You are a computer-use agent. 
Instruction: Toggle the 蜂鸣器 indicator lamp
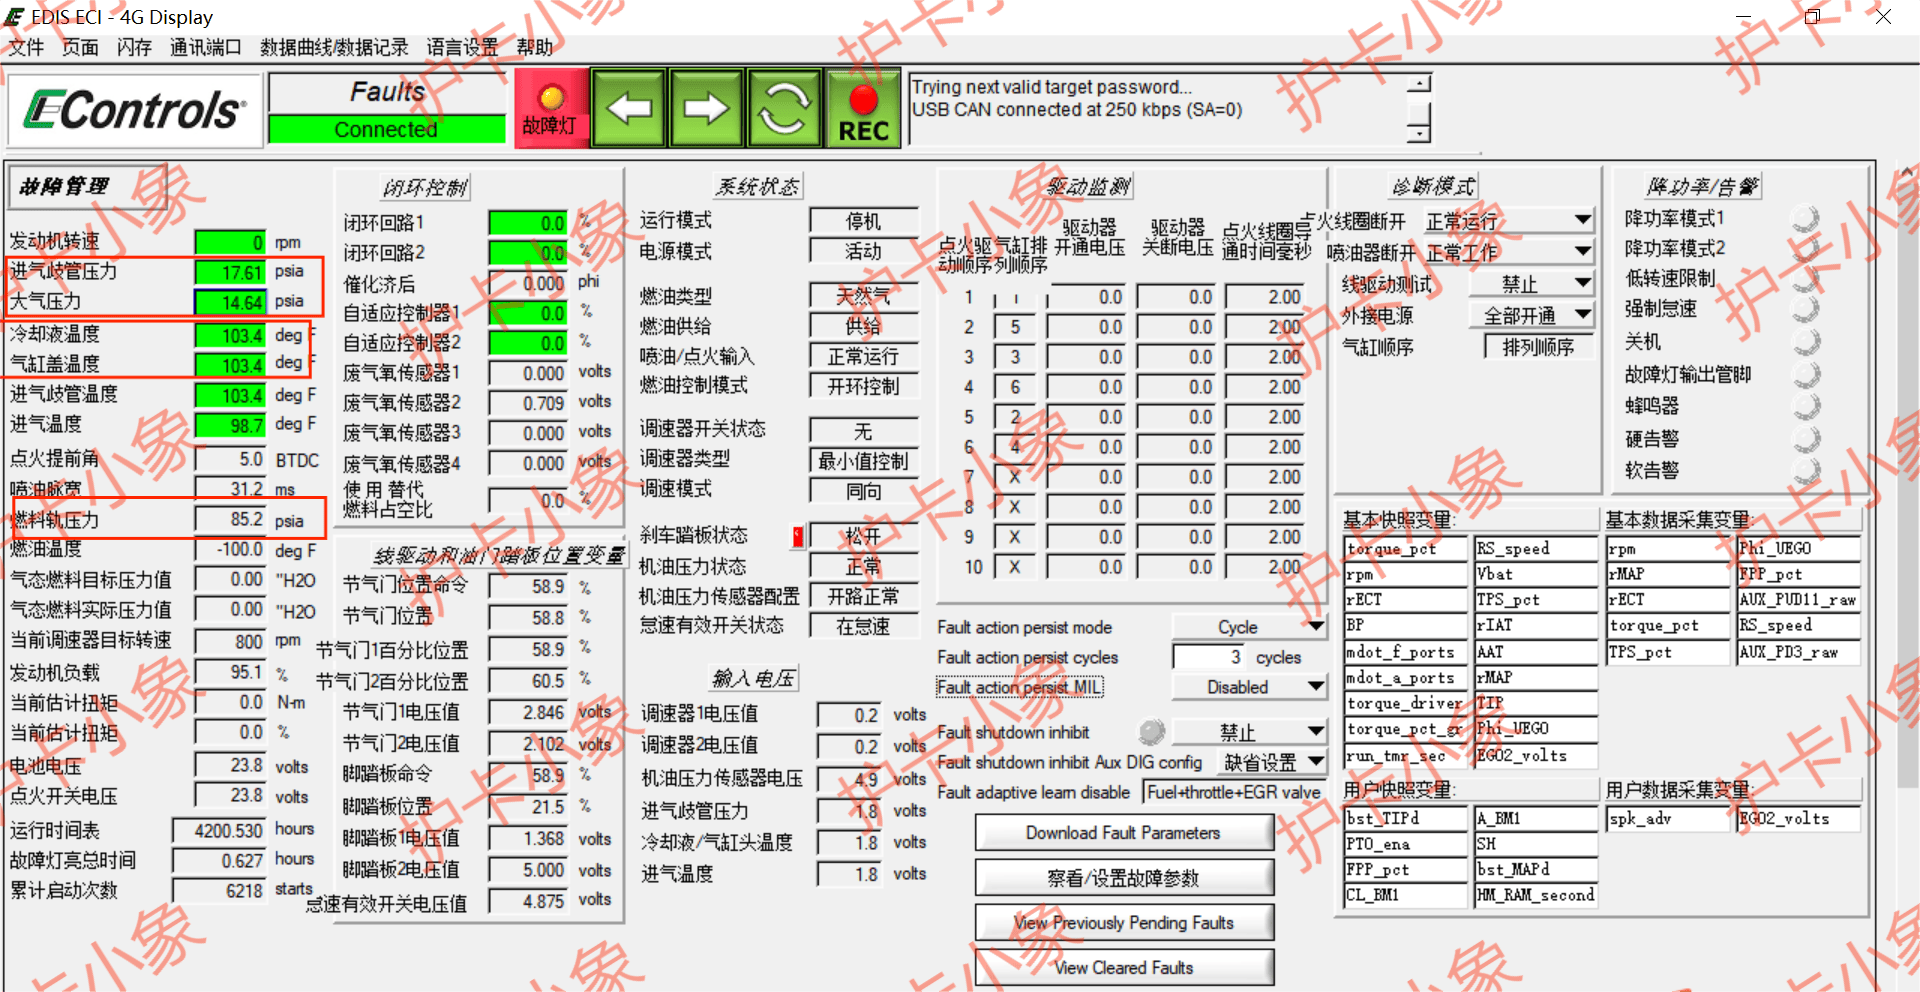[1806, 406]
